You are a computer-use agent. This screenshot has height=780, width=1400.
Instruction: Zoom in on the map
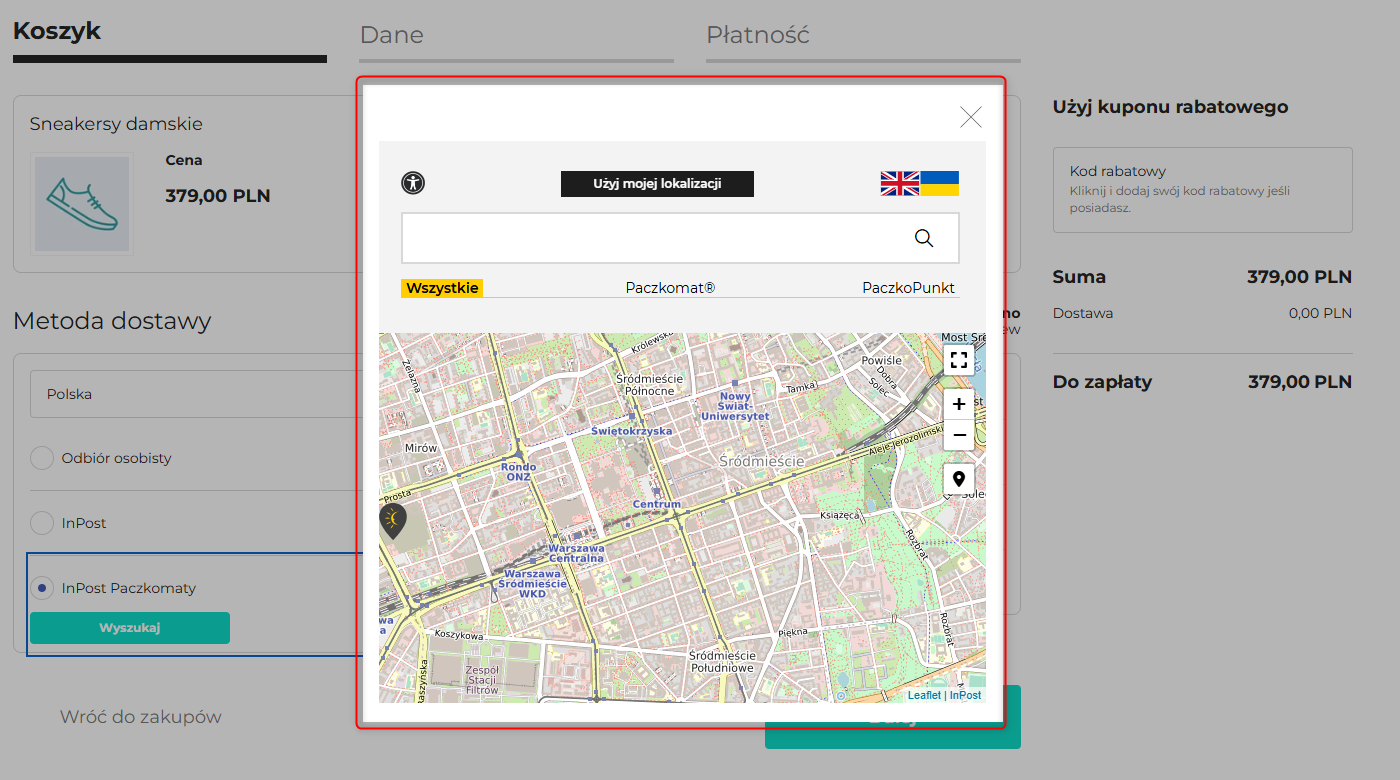pyautogui.click(x=959, y=404)
